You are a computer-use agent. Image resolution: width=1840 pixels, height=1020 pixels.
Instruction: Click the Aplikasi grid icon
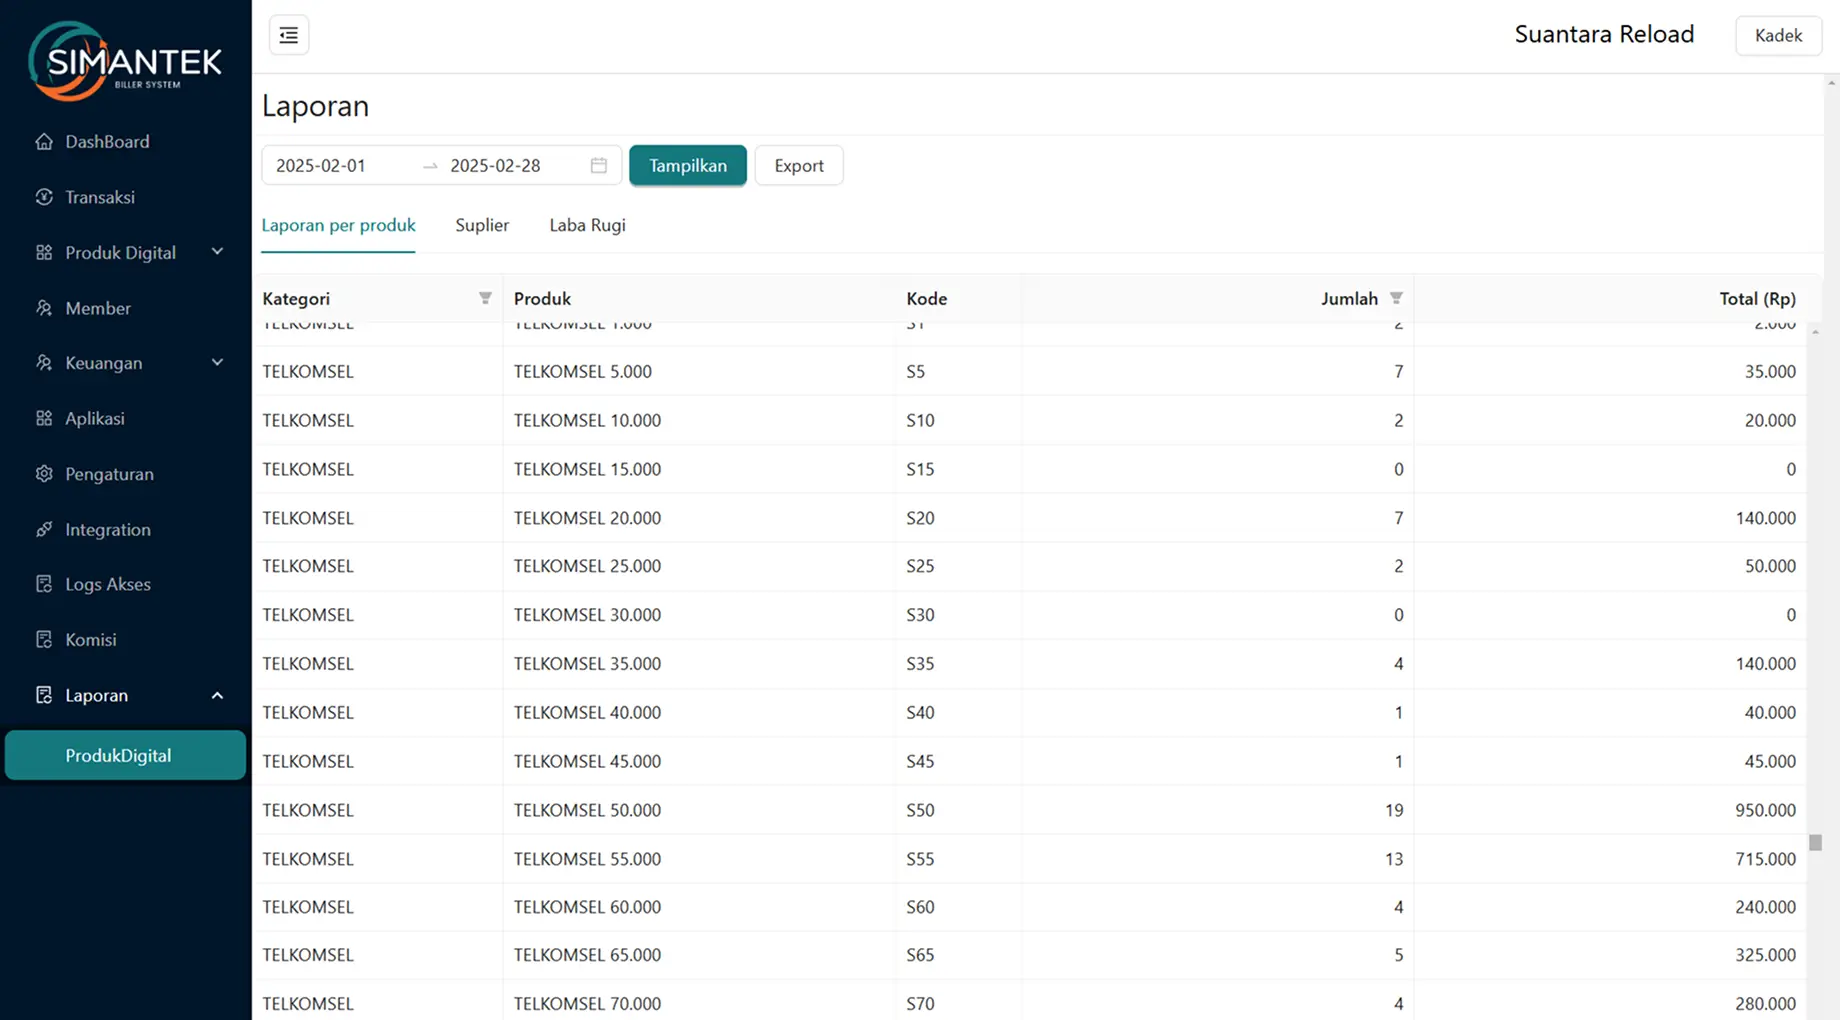(44, 418)
